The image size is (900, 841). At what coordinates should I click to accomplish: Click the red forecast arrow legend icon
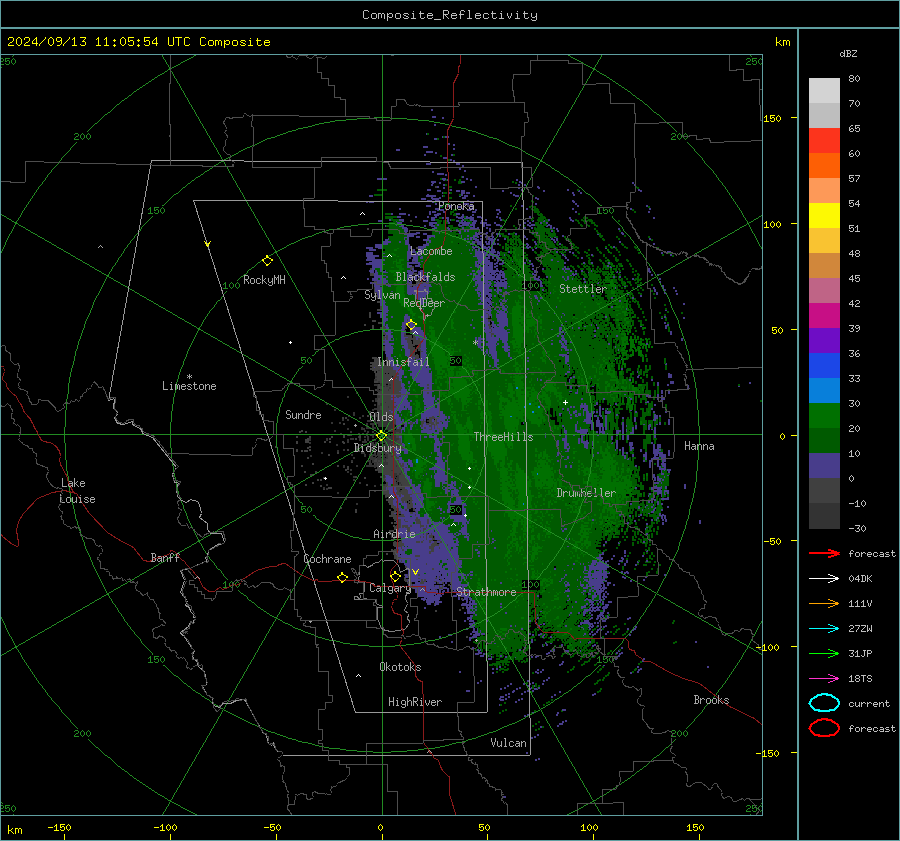[x=824, y=553]
